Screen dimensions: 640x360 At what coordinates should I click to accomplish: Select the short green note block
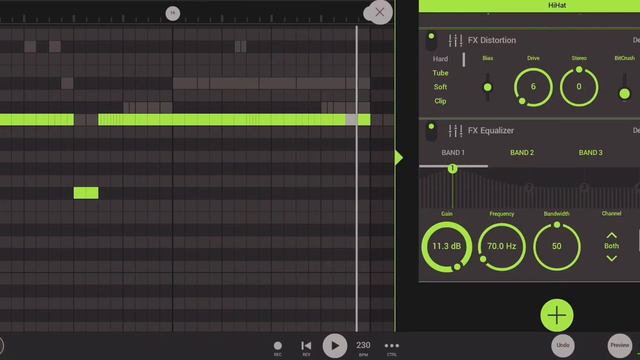(x=86, y=193)
